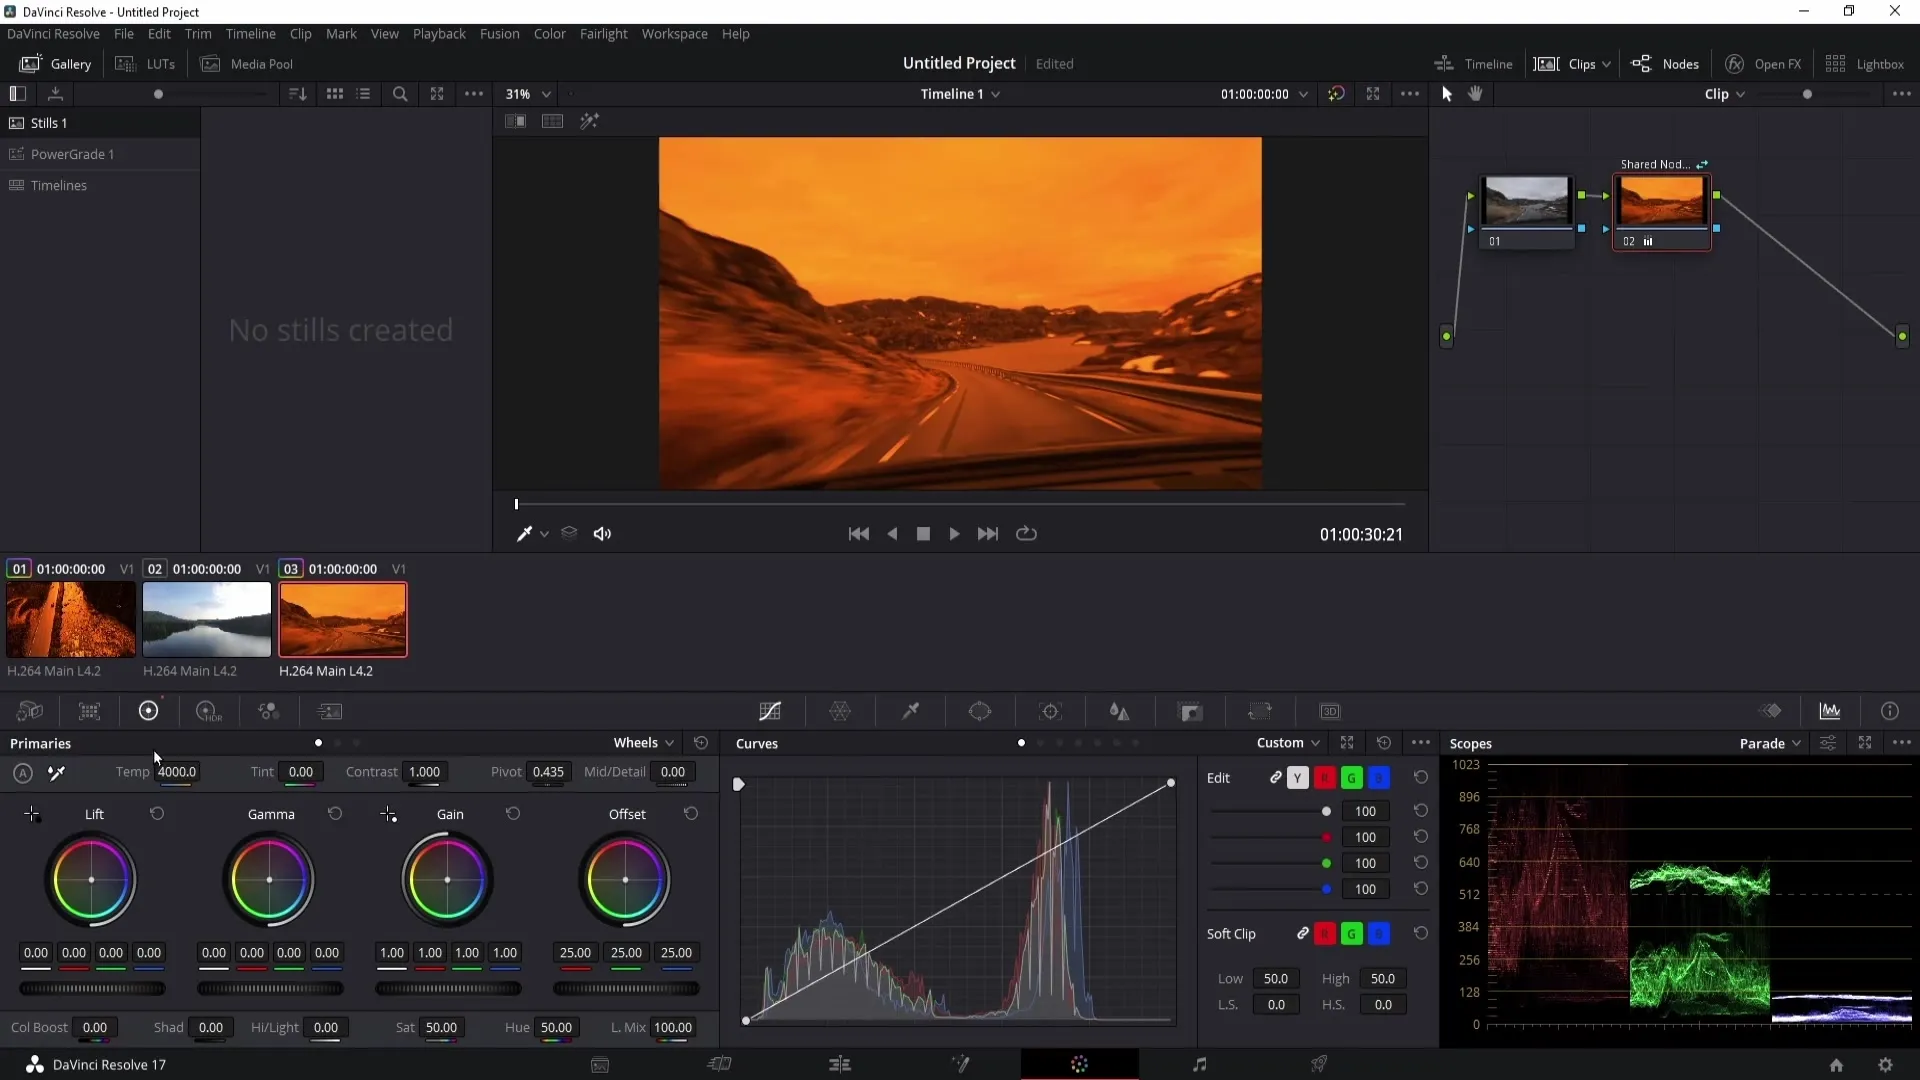Click the Primaries Wheels icon

pos(148,712)
